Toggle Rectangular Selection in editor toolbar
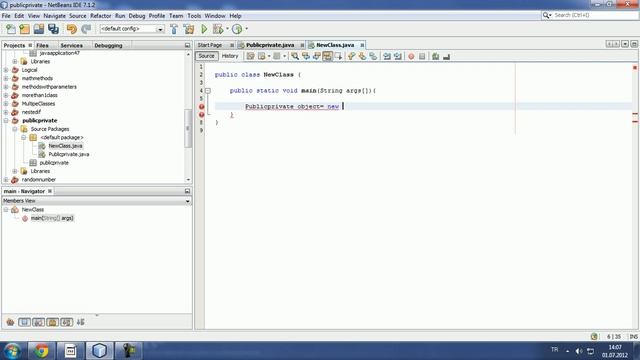The width and height of the screenshot is (640, 360). click(338, 56)
